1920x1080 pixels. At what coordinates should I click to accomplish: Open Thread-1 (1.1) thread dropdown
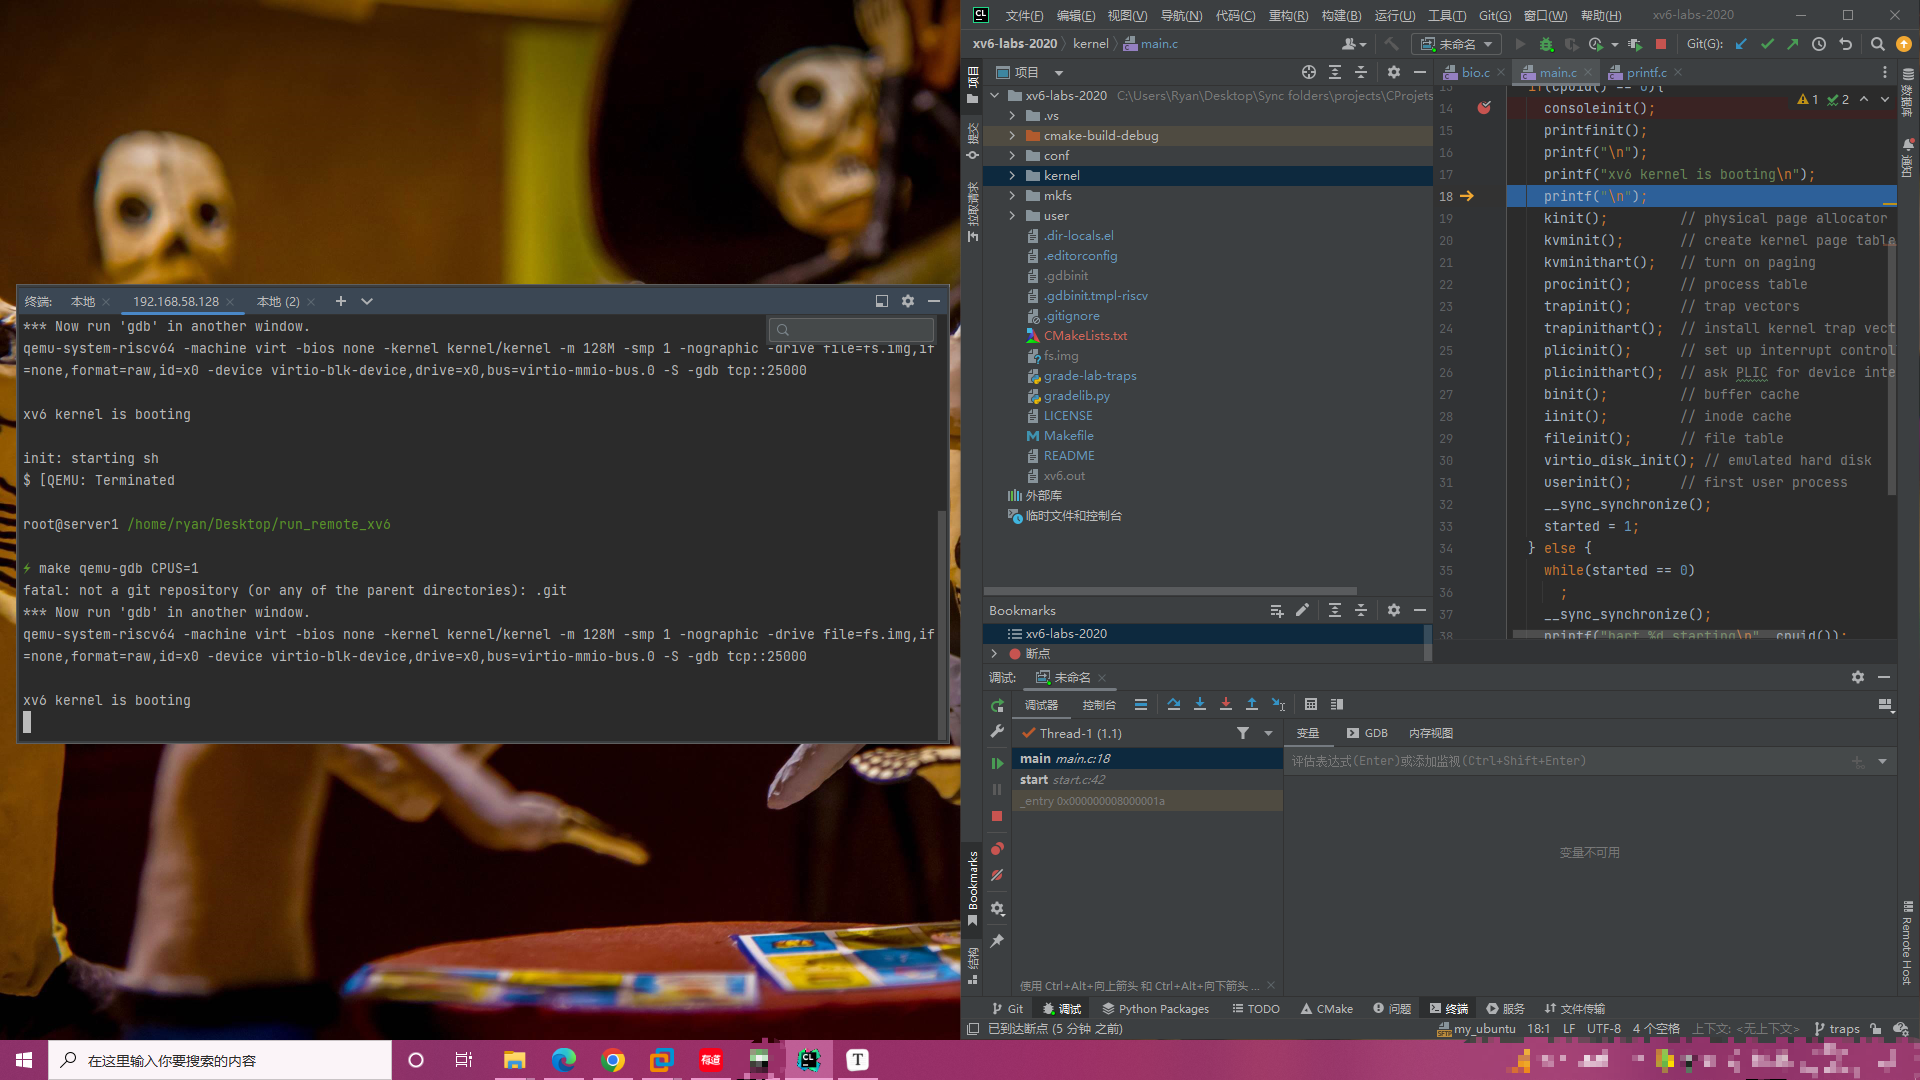pyautogui.click(x=1268, y=733)
